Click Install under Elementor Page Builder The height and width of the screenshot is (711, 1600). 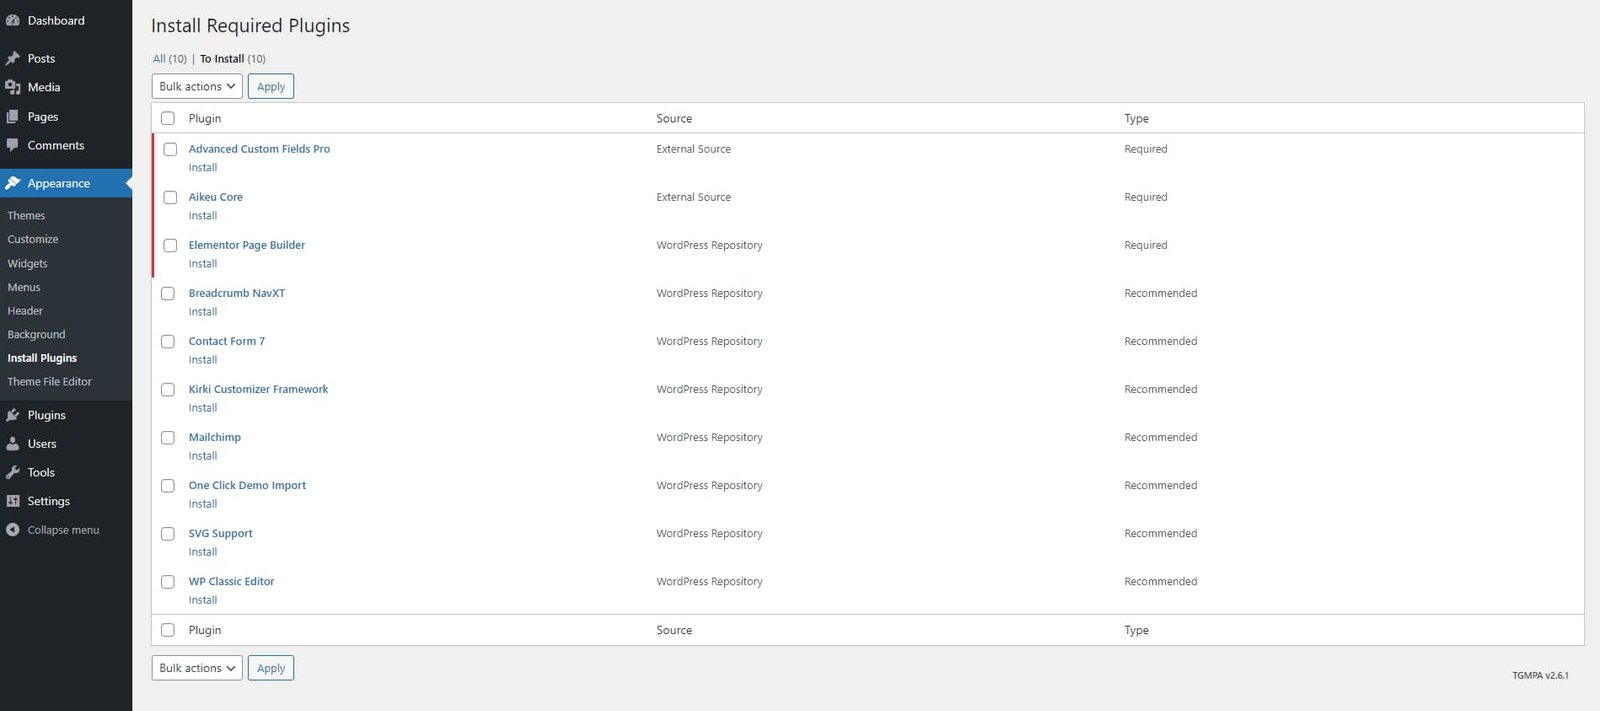[x=203, y=264]
